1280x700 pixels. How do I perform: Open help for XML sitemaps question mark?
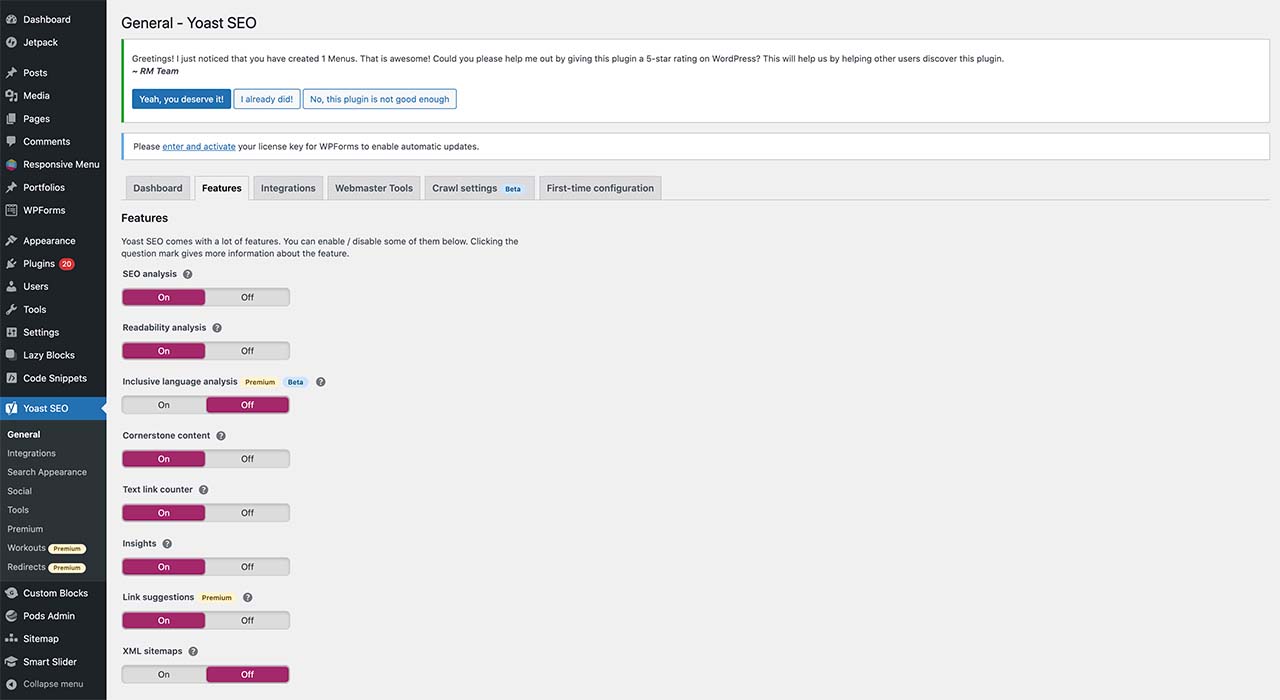click(193, 651)
